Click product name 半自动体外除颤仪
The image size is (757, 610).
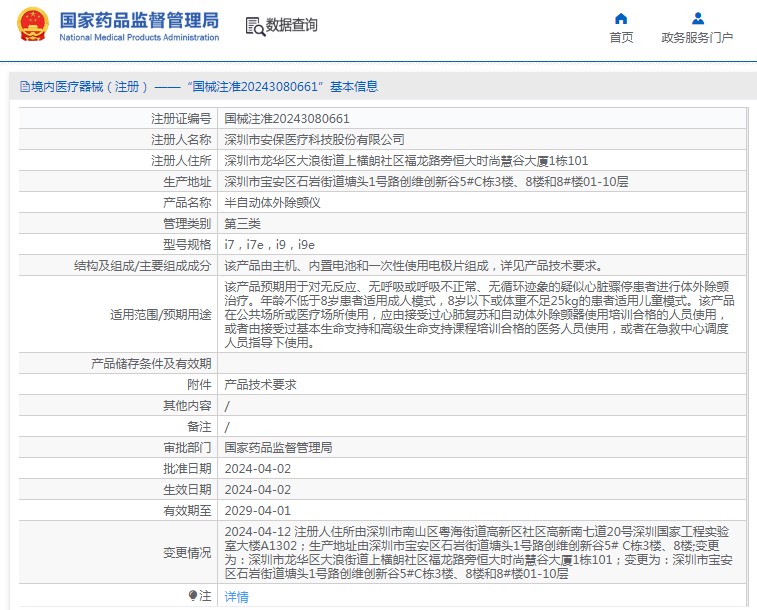click(272, 203)
